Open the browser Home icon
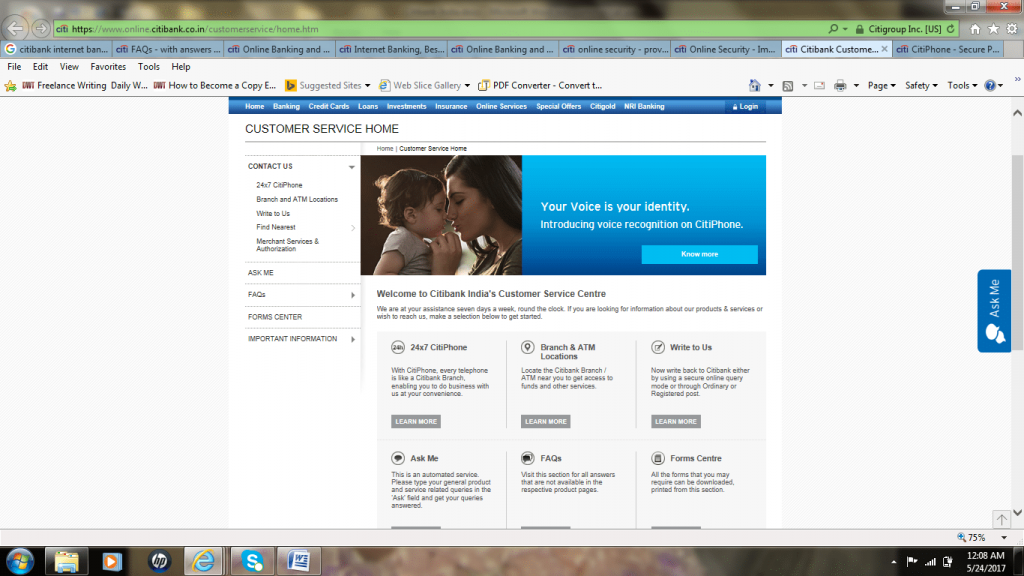The image size is (1024, 576). 756,85
